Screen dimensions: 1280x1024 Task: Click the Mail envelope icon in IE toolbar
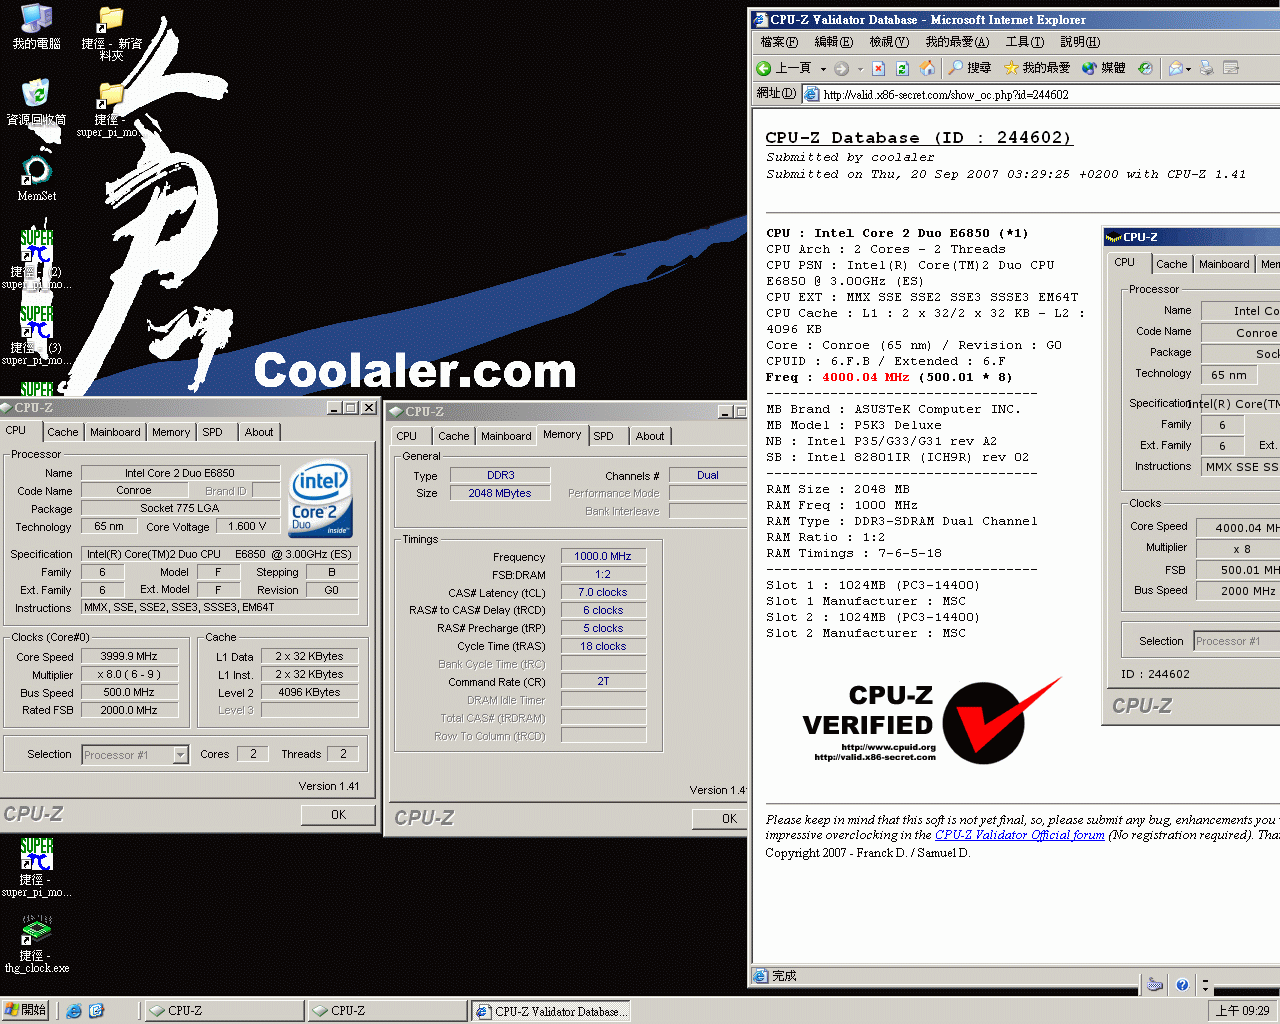point(1176,68)
